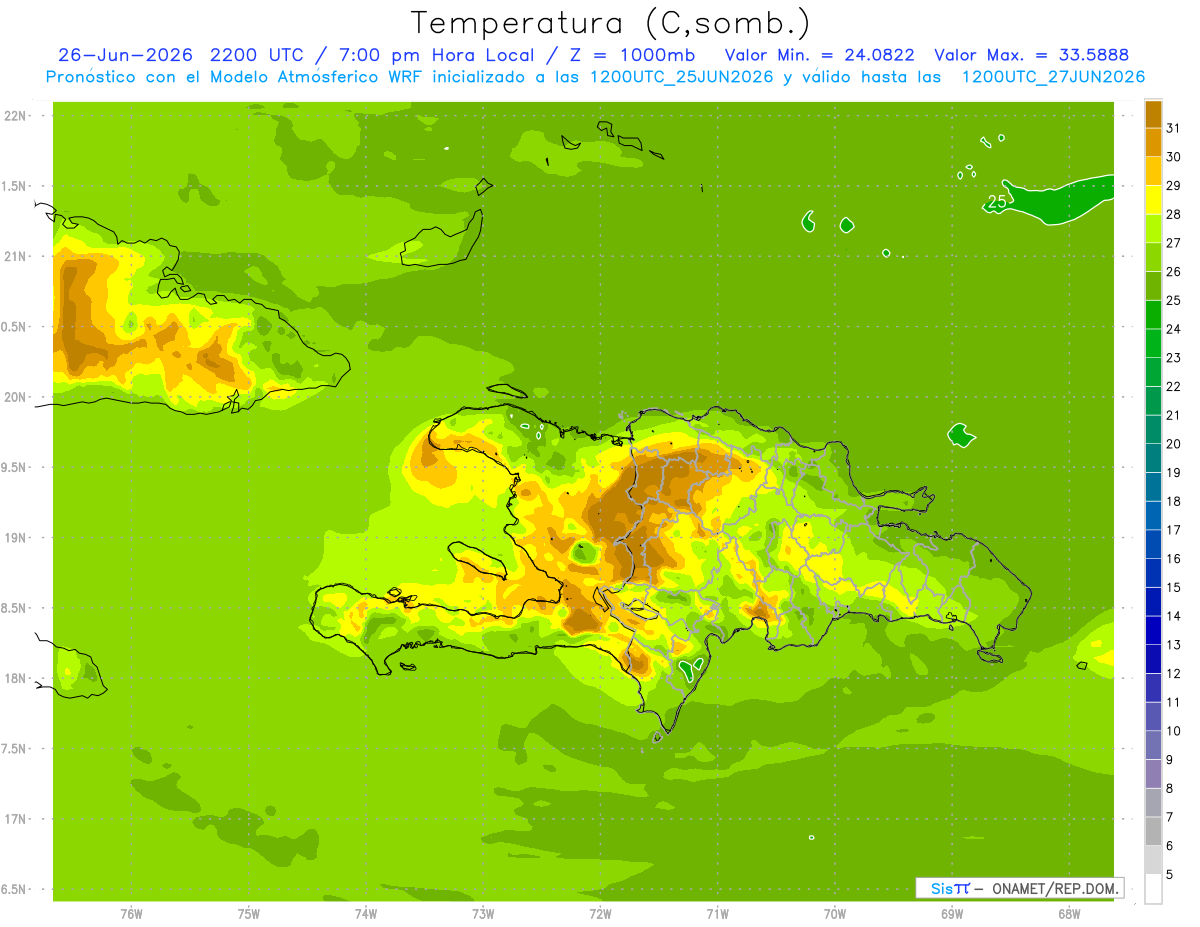Click the legend value "9"

point(1170,760)
